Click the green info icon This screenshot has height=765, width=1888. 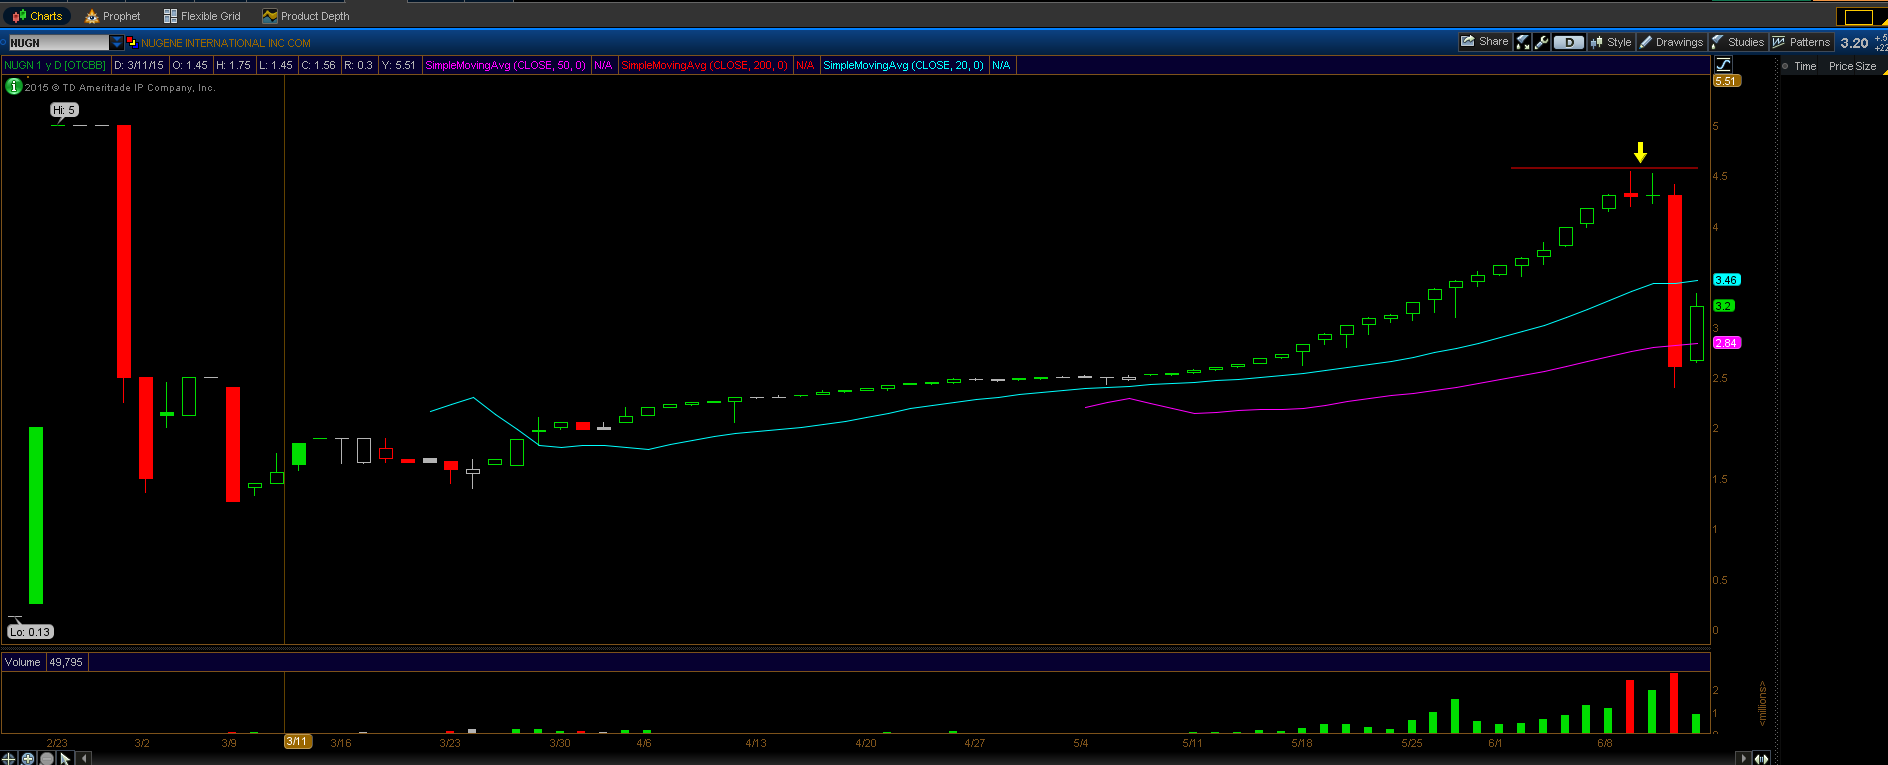point(14,87)
